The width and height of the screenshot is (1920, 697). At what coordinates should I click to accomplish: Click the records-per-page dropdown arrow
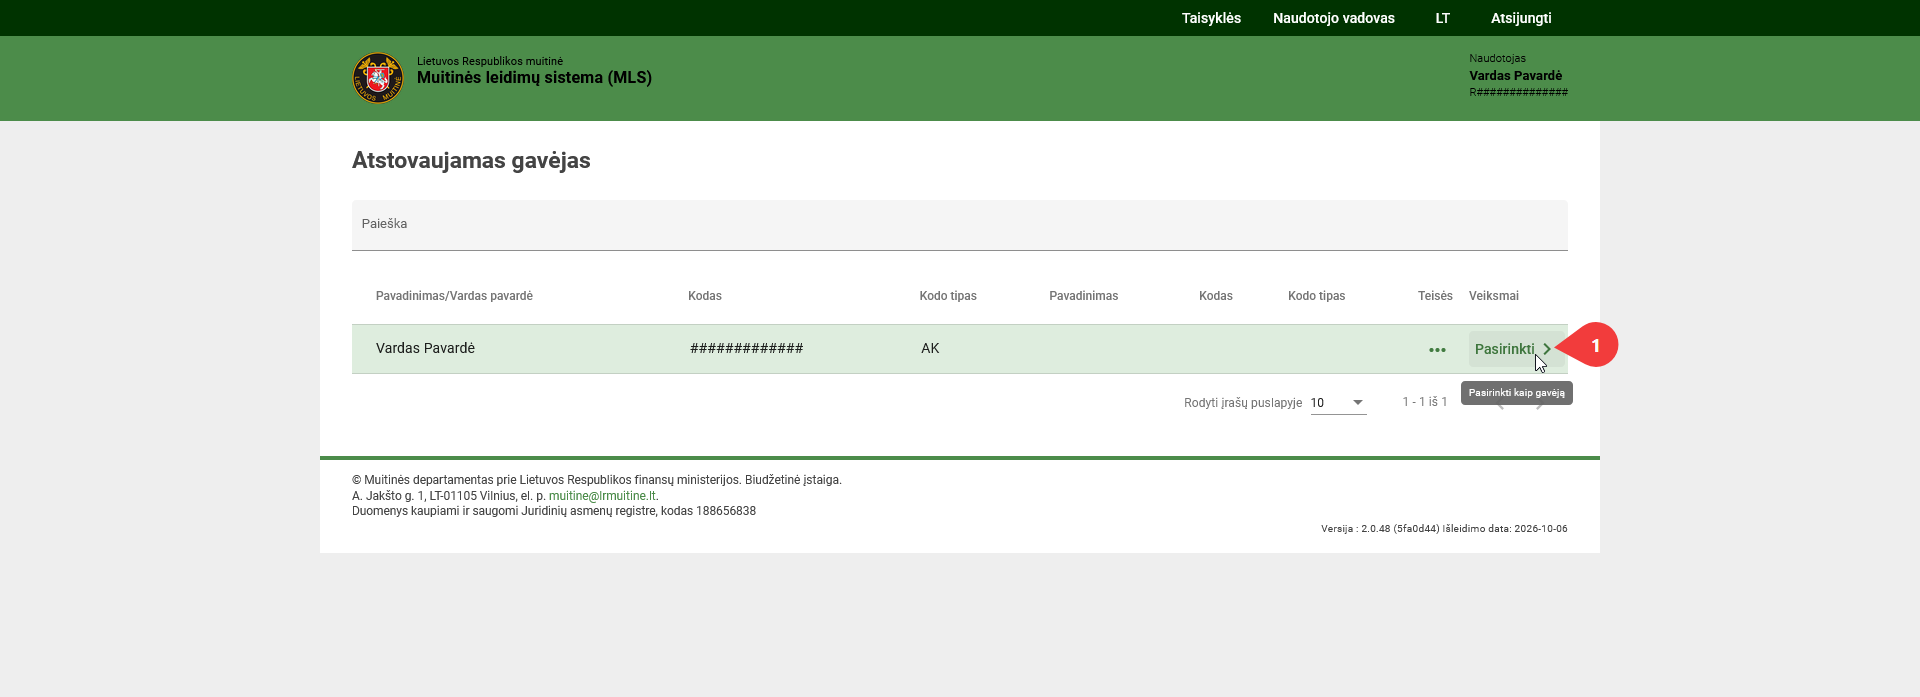point(1358,402)
